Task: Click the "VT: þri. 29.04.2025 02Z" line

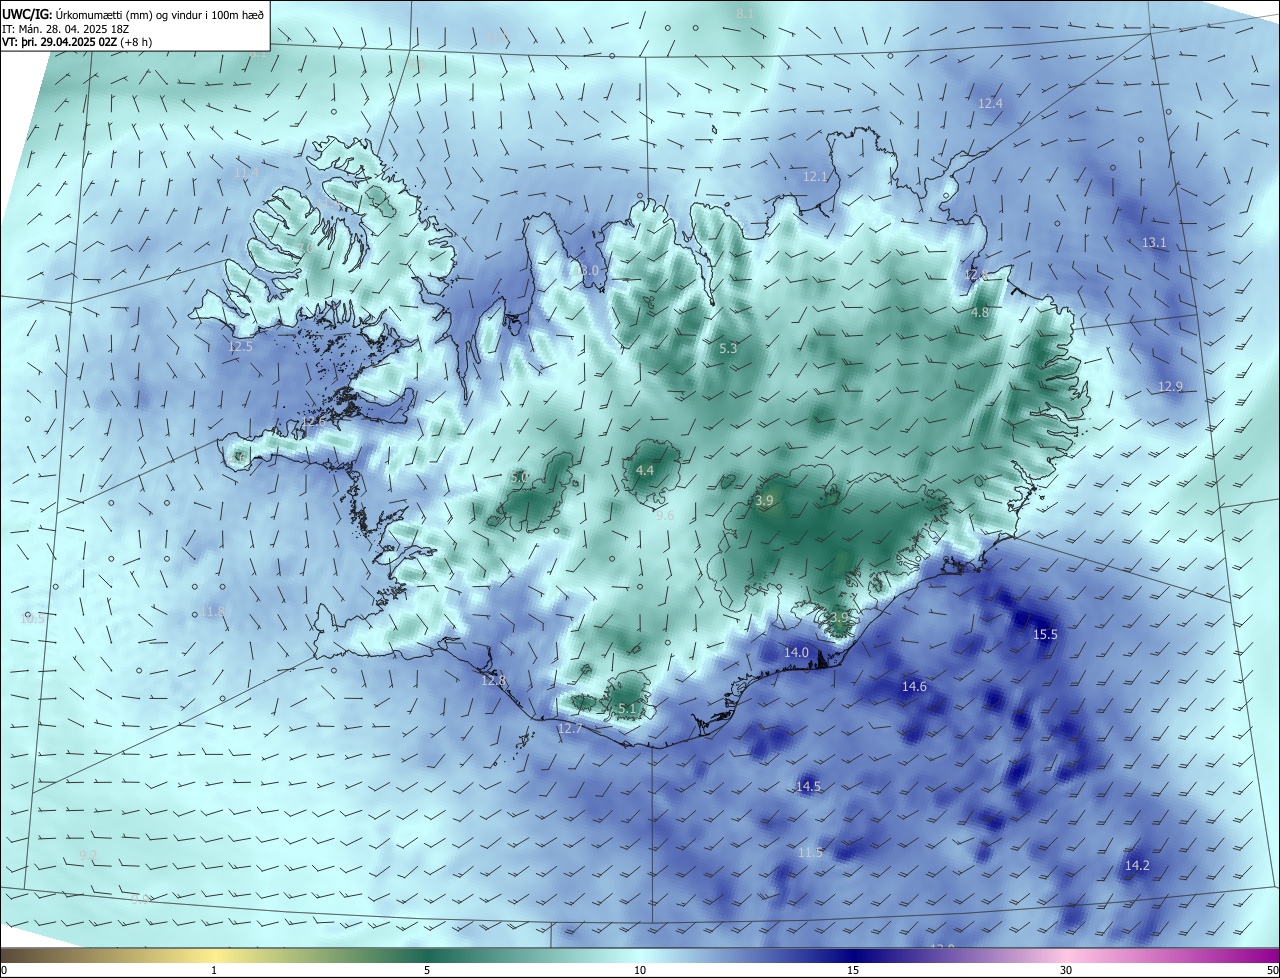Action: [76, 42]
